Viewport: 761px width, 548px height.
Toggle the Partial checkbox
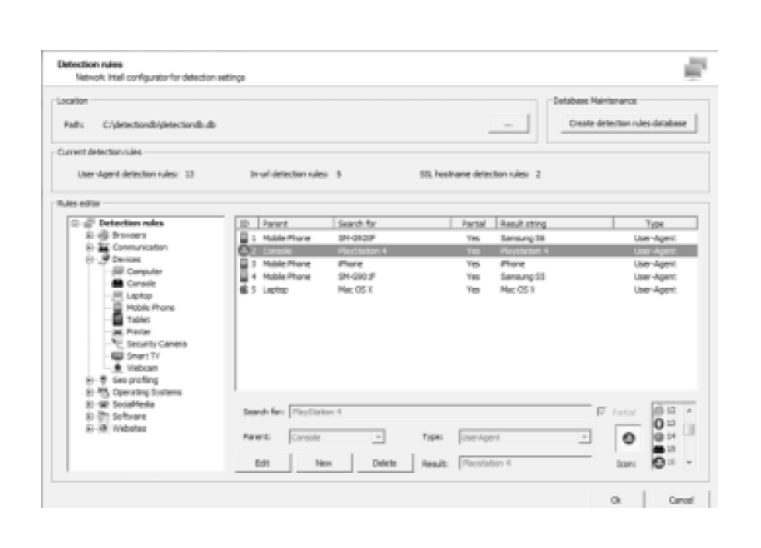[x=602, y=412]
